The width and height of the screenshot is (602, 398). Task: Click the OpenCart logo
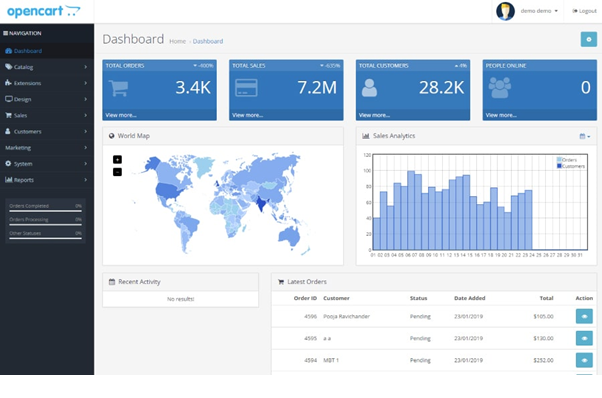pos(43,11)
